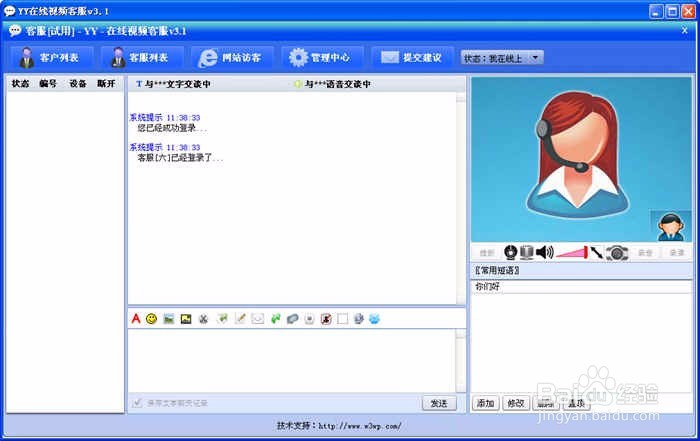Toggle the save chat record checkbox
Viewport: 700px width, 441px height.
pyautogui.click(x=137, y=403)
